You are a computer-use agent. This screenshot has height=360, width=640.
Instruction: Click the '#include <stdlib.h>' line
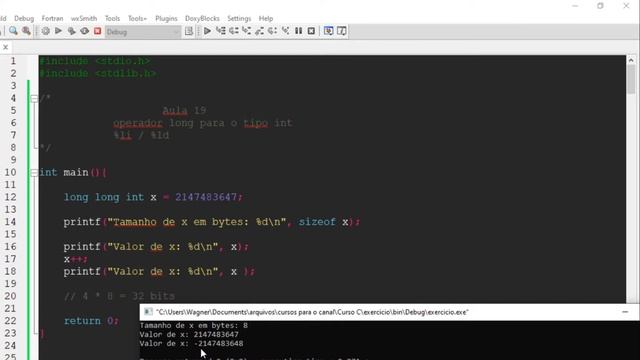click(98, 73)
